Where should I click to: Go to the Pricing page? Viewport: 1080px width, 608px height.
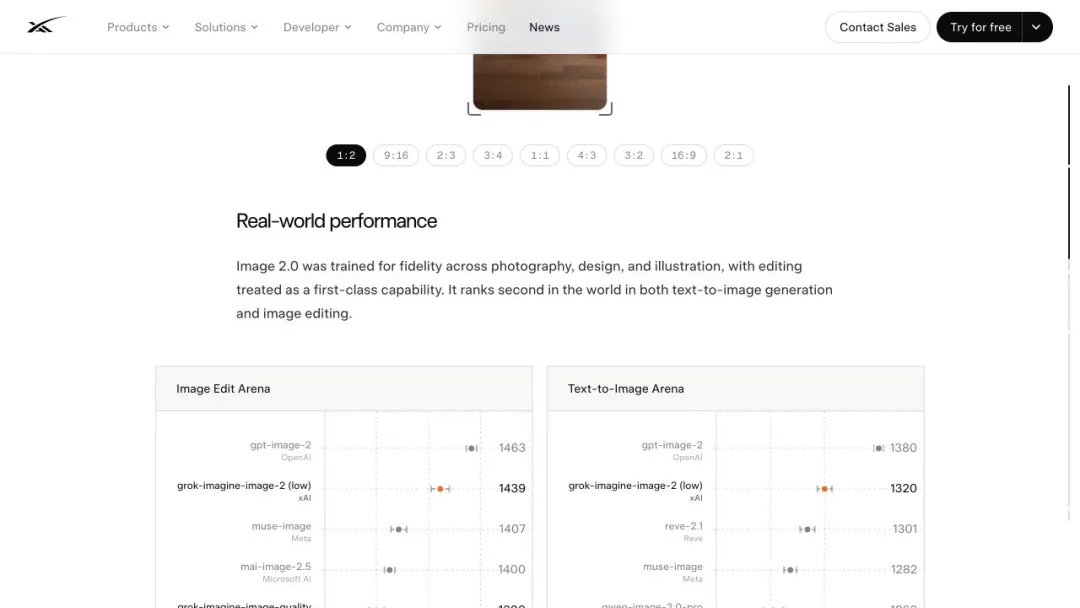coord(486,27)
